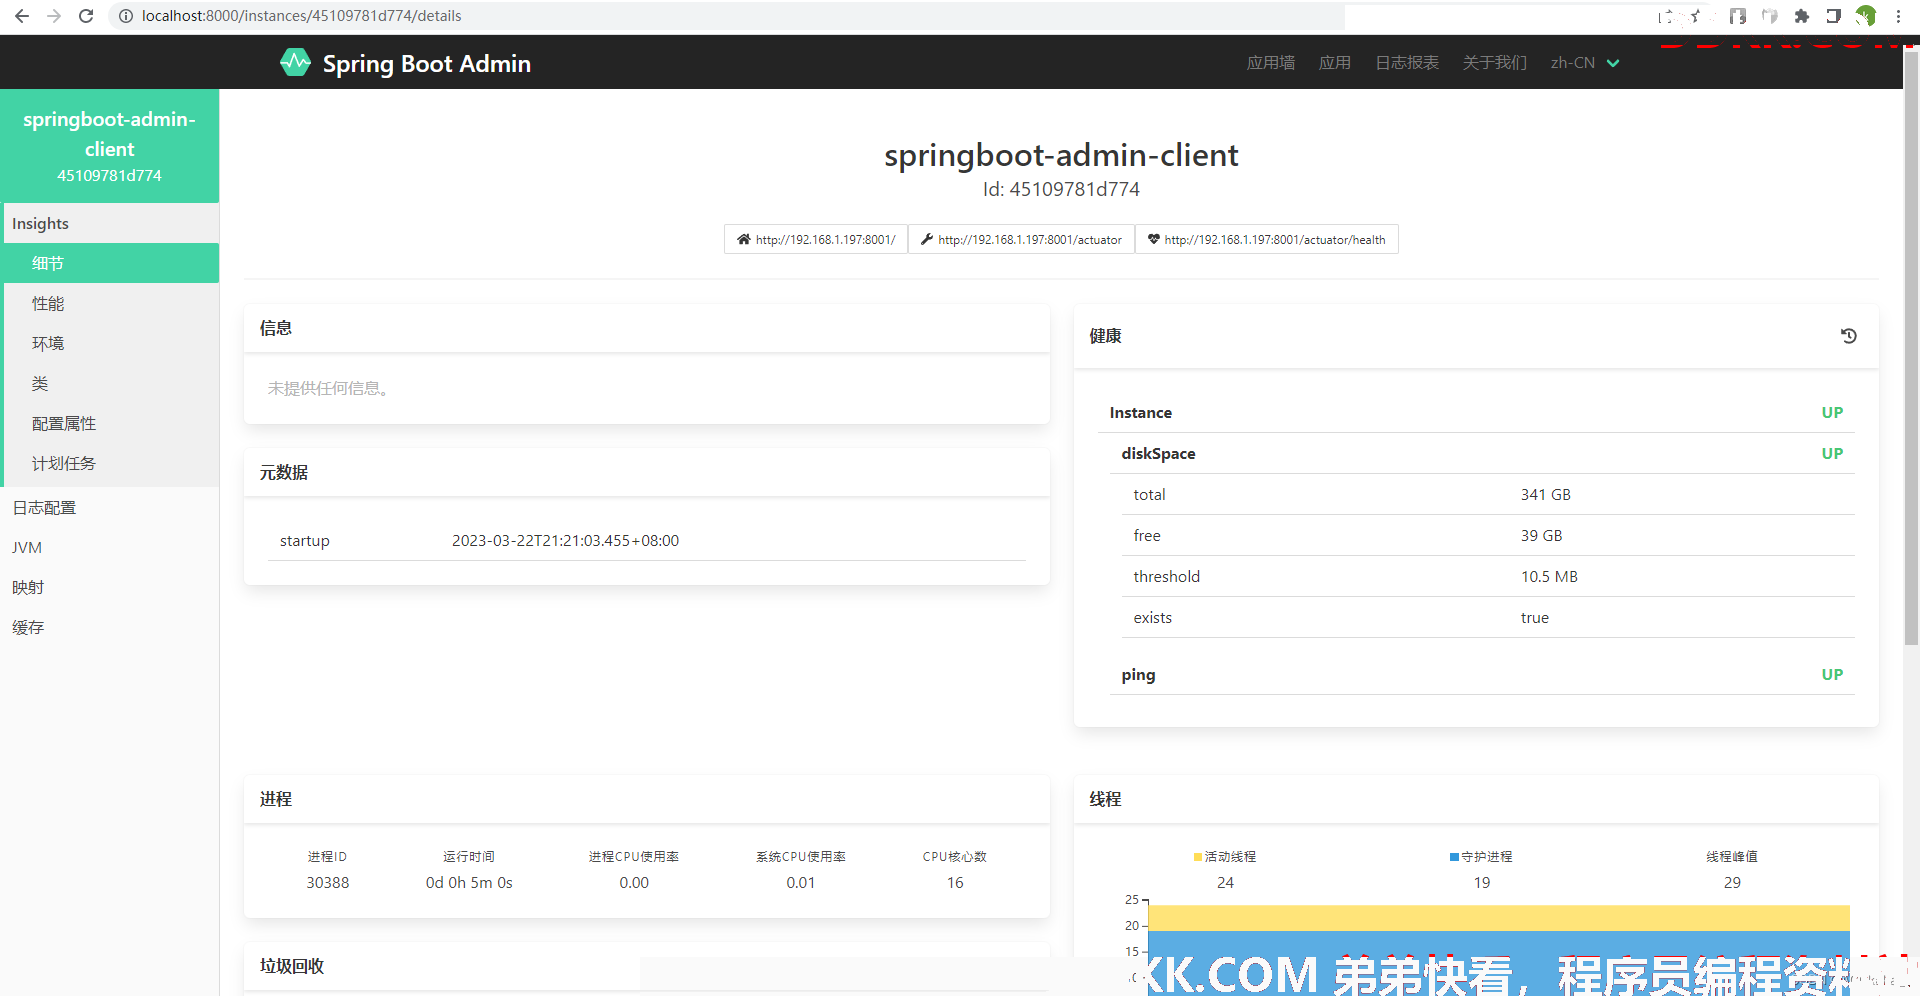Open the actuator/health URL link button

coord(1266,239)
